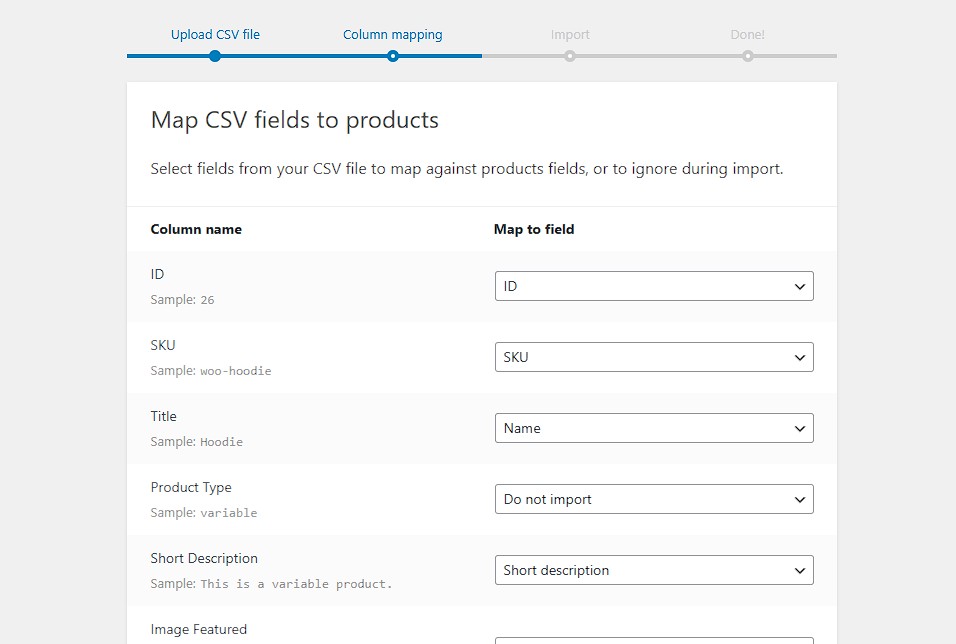The height and width of the screenshot is (644, 956).
Task: Click the chevron arrow on the ID dropdown
Action: pos(800,287)
